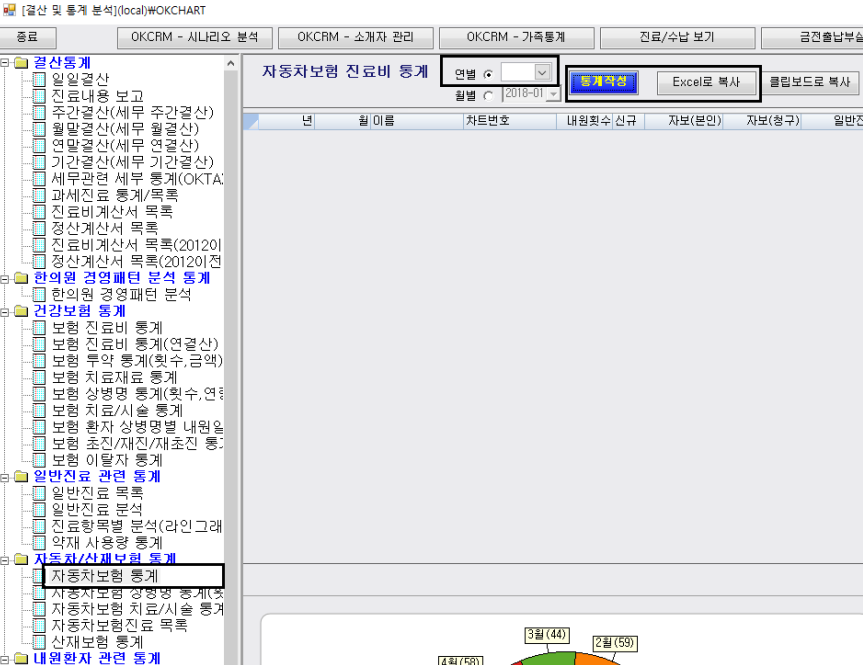The image size is (863, 665).
Task: Click the document icon beside 일일결산
Action: click(x=39, y=79)
